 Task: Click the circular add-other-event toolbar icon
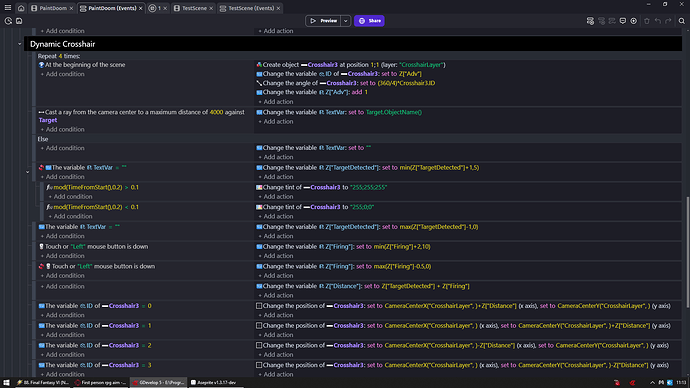click(x=634, y=21)
